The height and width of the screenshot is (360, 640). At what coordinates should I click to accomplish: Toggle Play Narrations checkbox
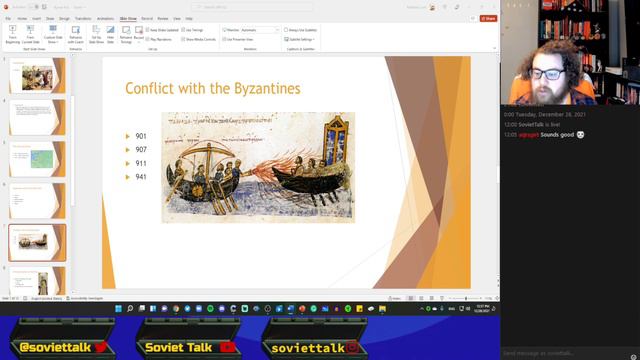tap(159, 40)
